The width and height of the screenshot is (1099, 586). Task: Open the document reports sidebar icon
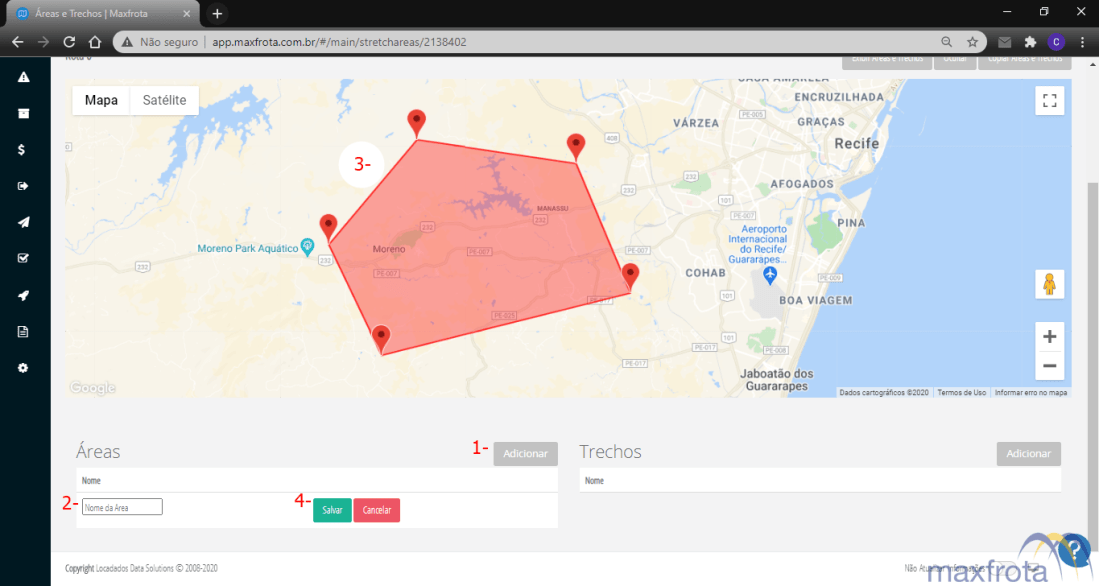pyautogui.click(x=23, y=331)
